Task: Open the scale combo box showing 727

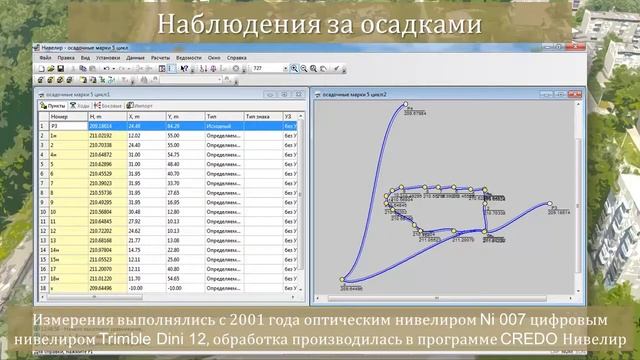Action: (x=270, y=69)
